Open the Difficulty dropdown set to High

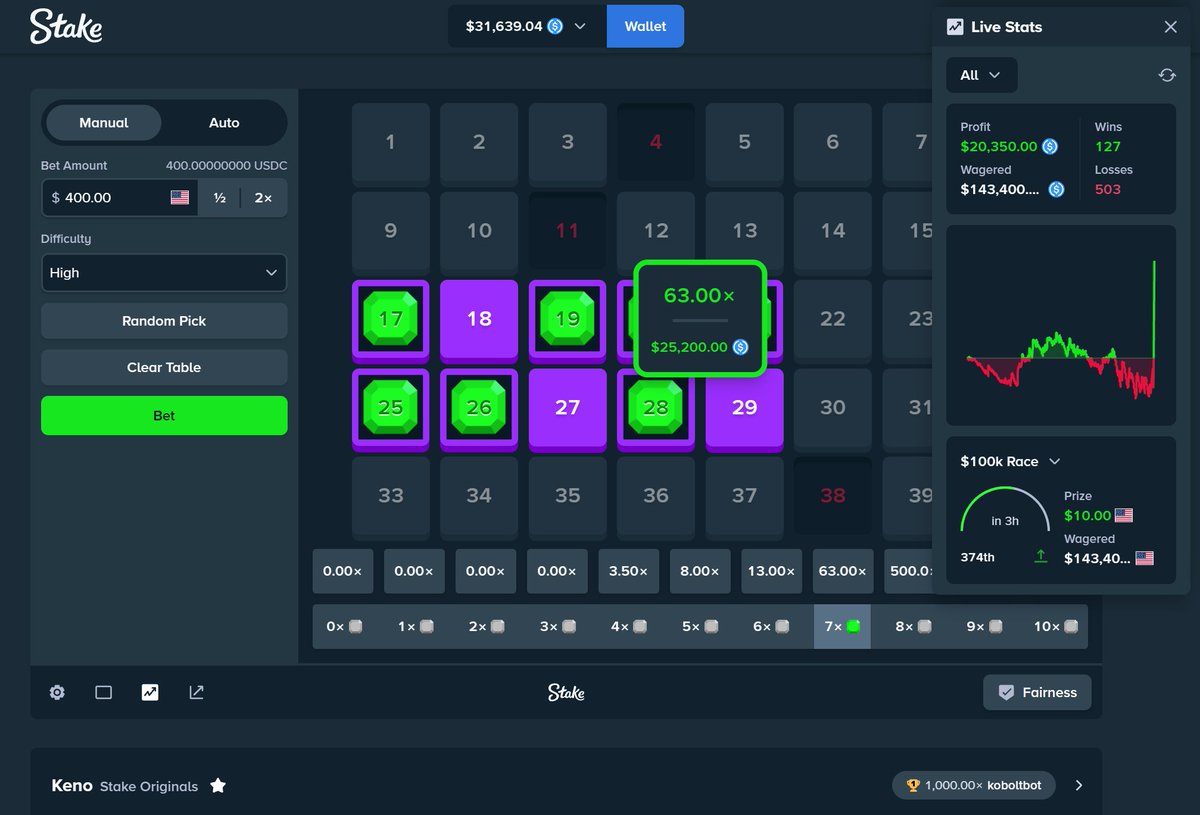coord(164,273)
